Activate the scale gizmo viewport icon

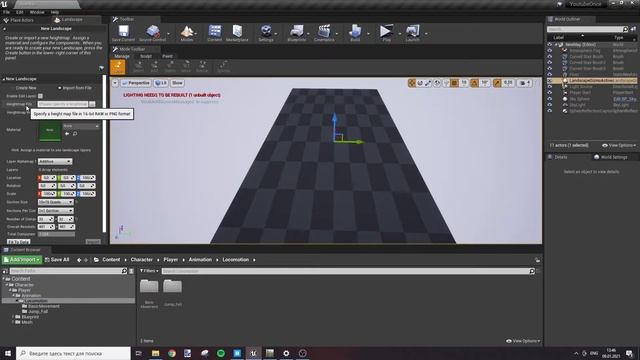[428, 83]
